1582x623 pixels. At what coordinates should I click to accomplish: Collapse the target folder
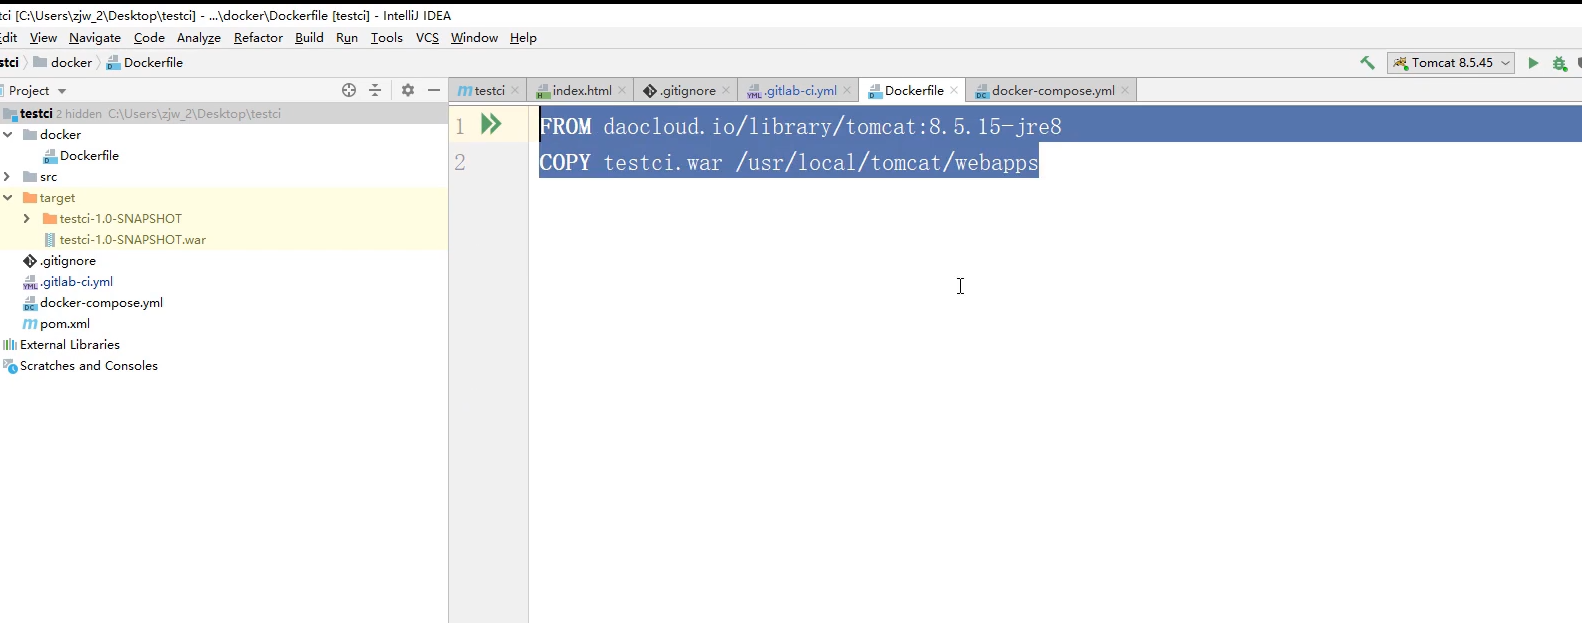coord(8,198)
